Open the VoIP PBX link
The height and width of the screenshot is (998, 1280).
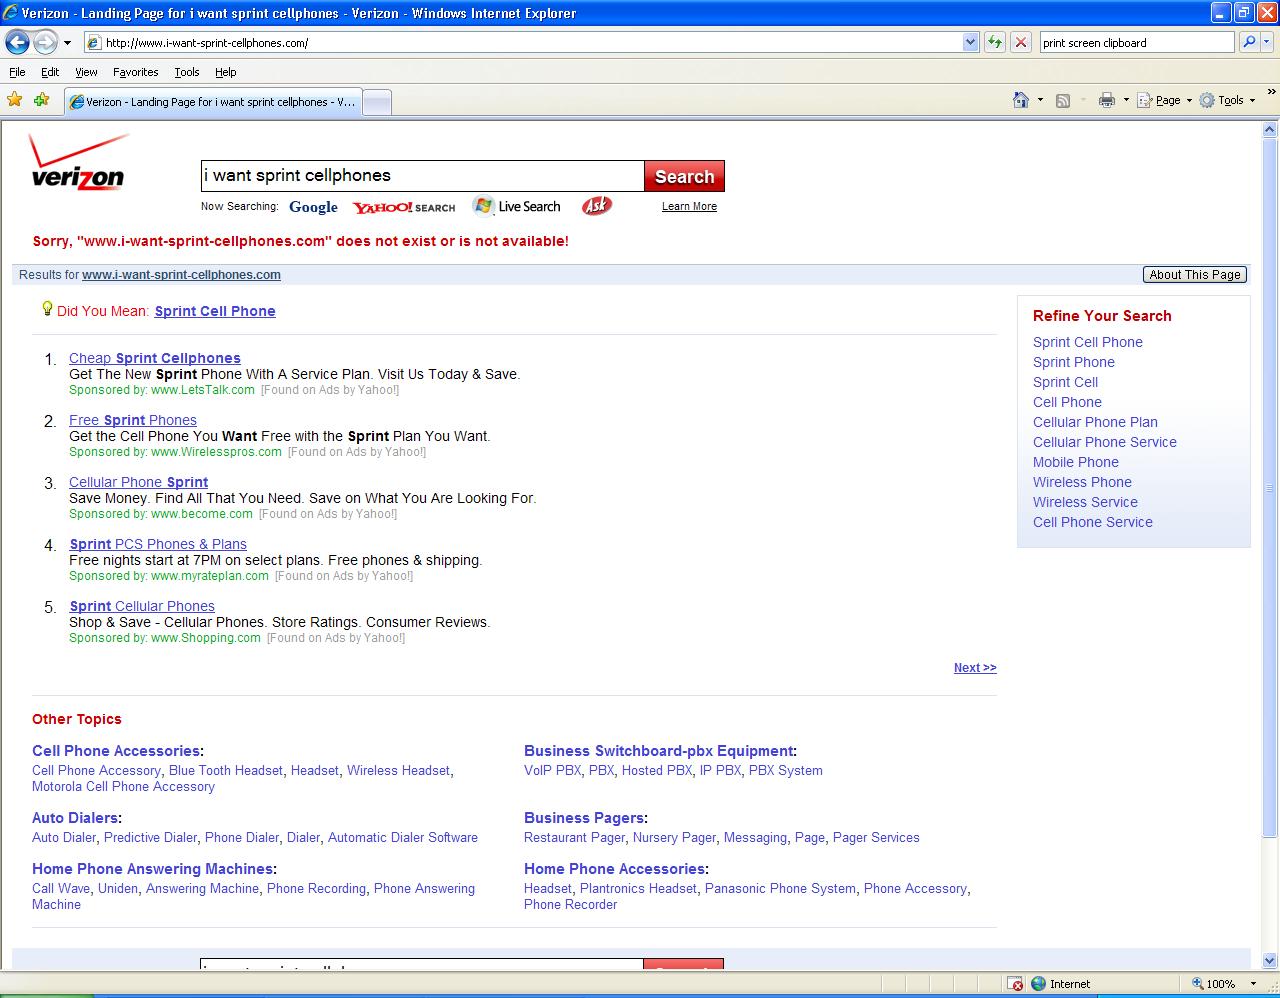click(552, 770)
